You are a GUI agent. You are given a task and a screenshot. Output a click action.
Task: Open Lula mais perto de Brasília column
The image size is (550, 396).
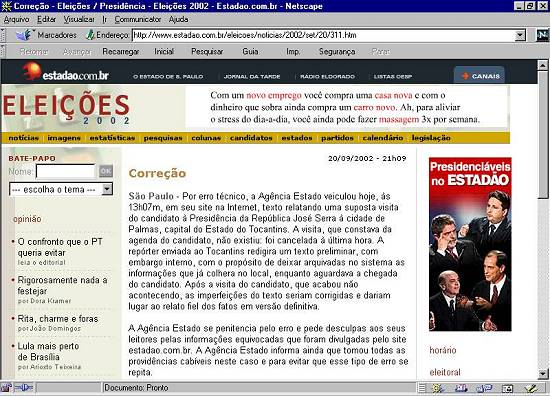tap(48, 351)
